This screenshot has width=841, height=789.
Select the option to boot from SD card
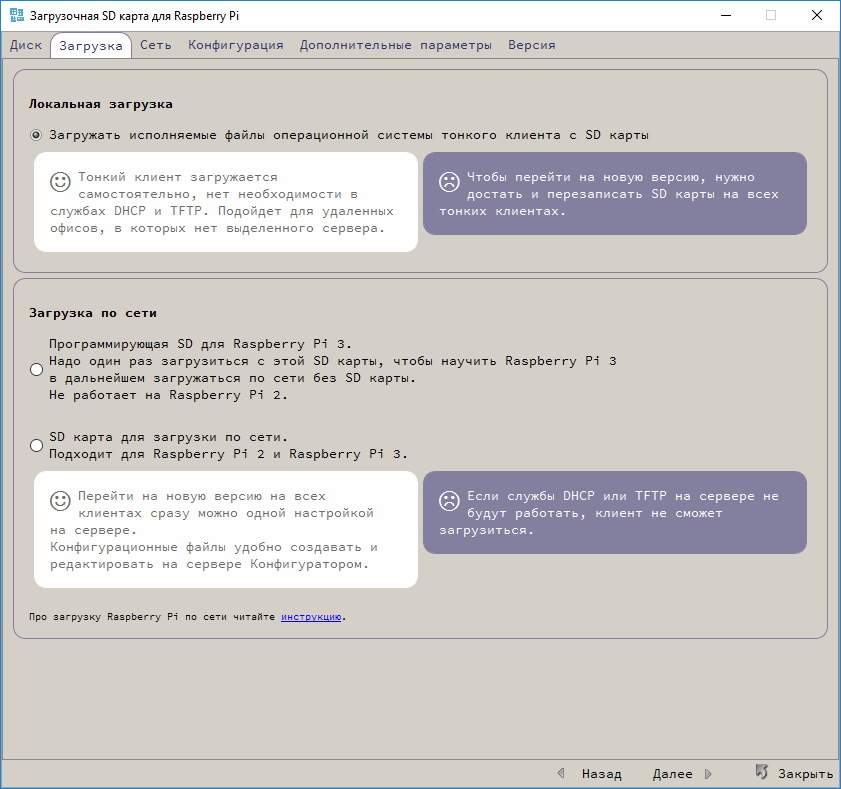(x=37, y=135)
